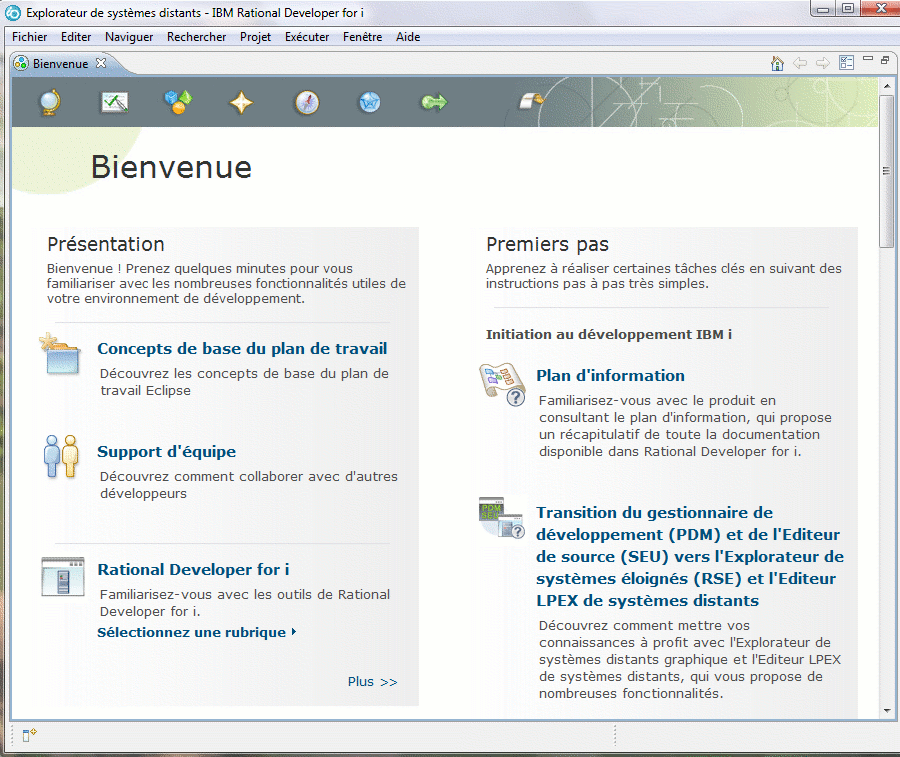Click the scrollbar down arrow
The image size is (900, 757).
click(887, 711)
